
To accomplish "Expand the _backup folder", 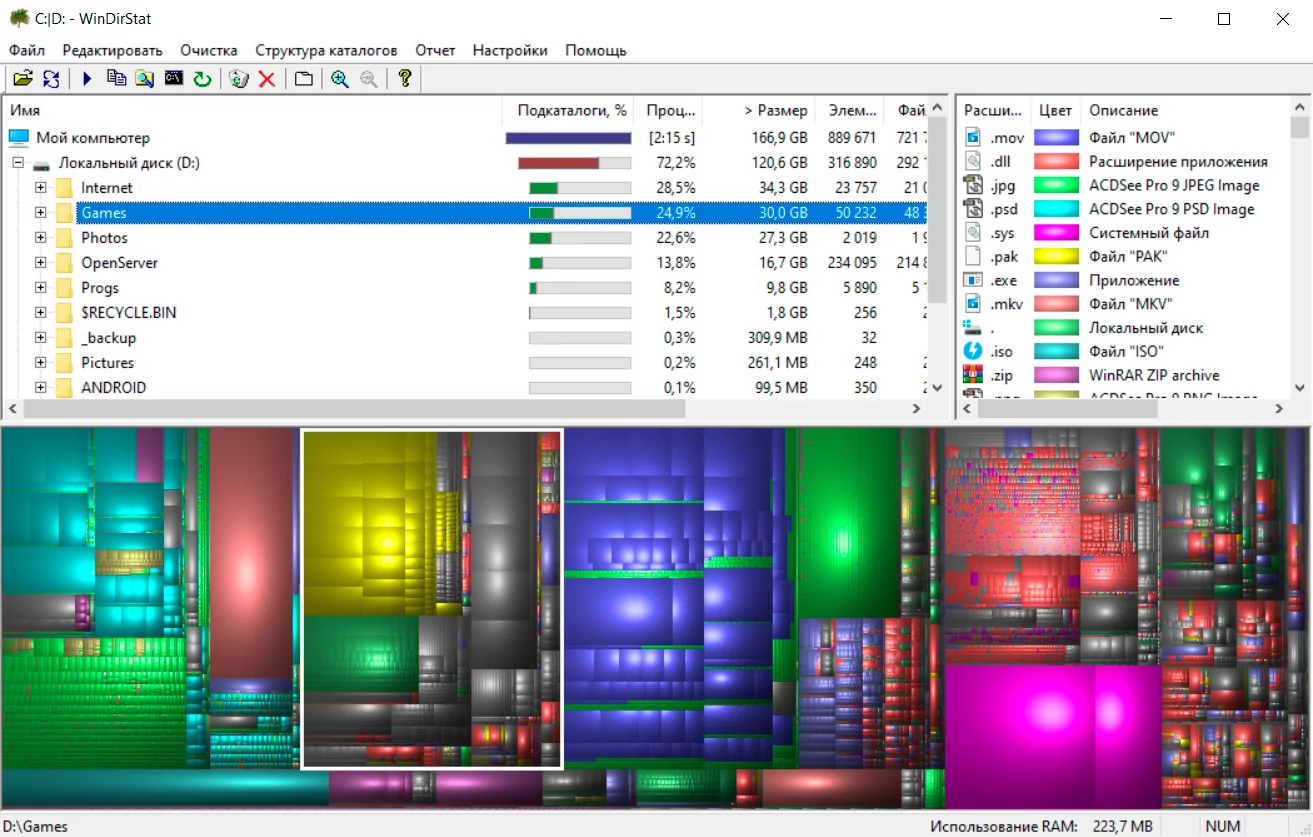I will tap(40, 338).
